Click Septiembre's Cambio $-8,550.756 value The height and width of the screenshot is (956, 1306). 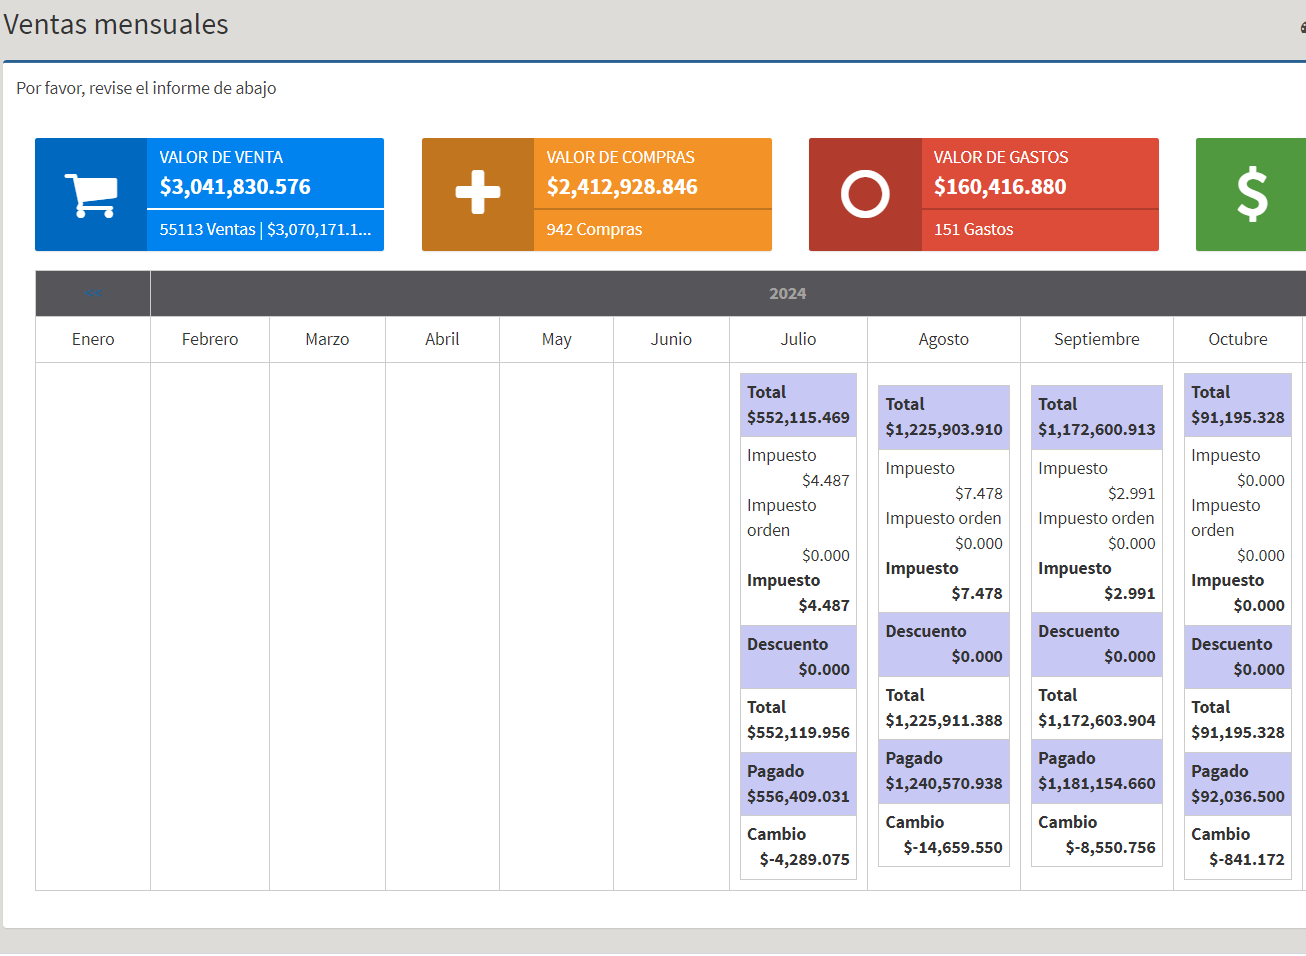click(1110, 848)
